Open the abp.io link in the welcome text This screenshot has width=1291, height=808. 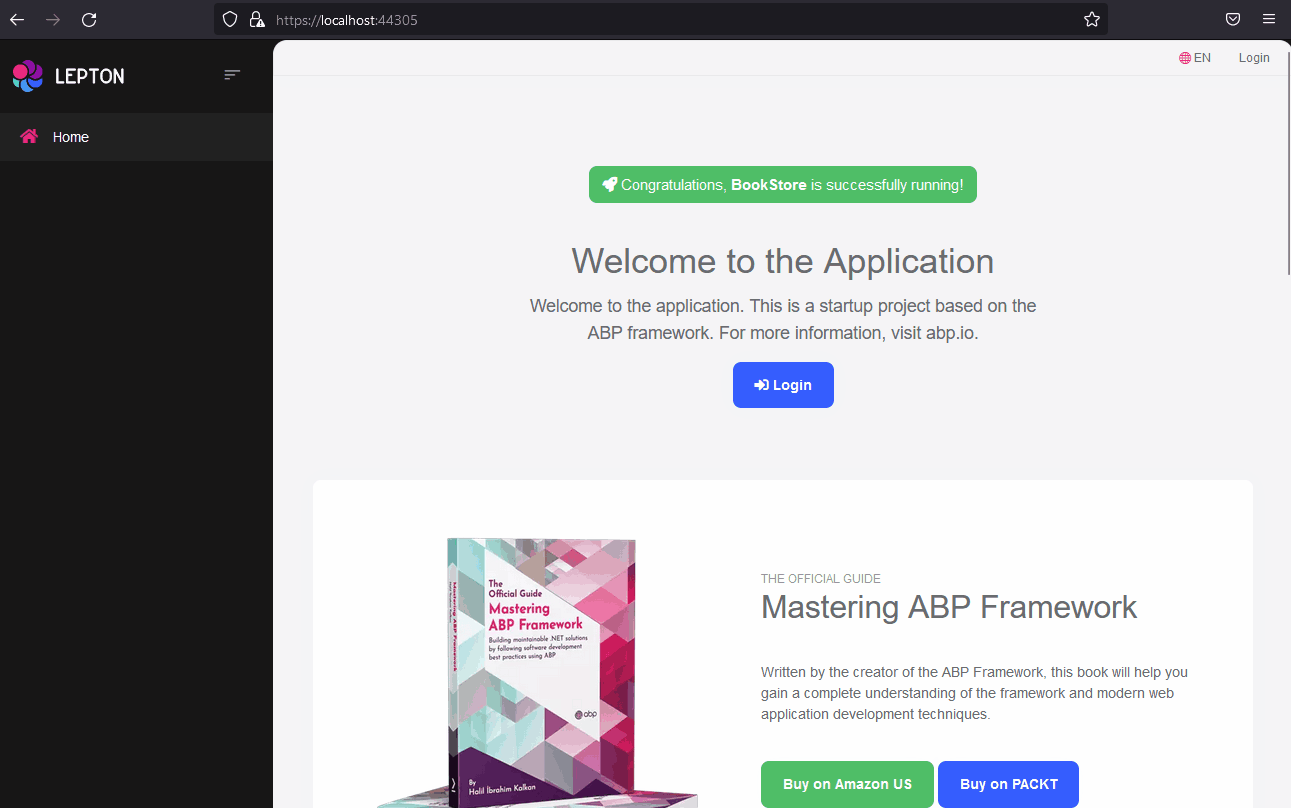pos(950,332)
